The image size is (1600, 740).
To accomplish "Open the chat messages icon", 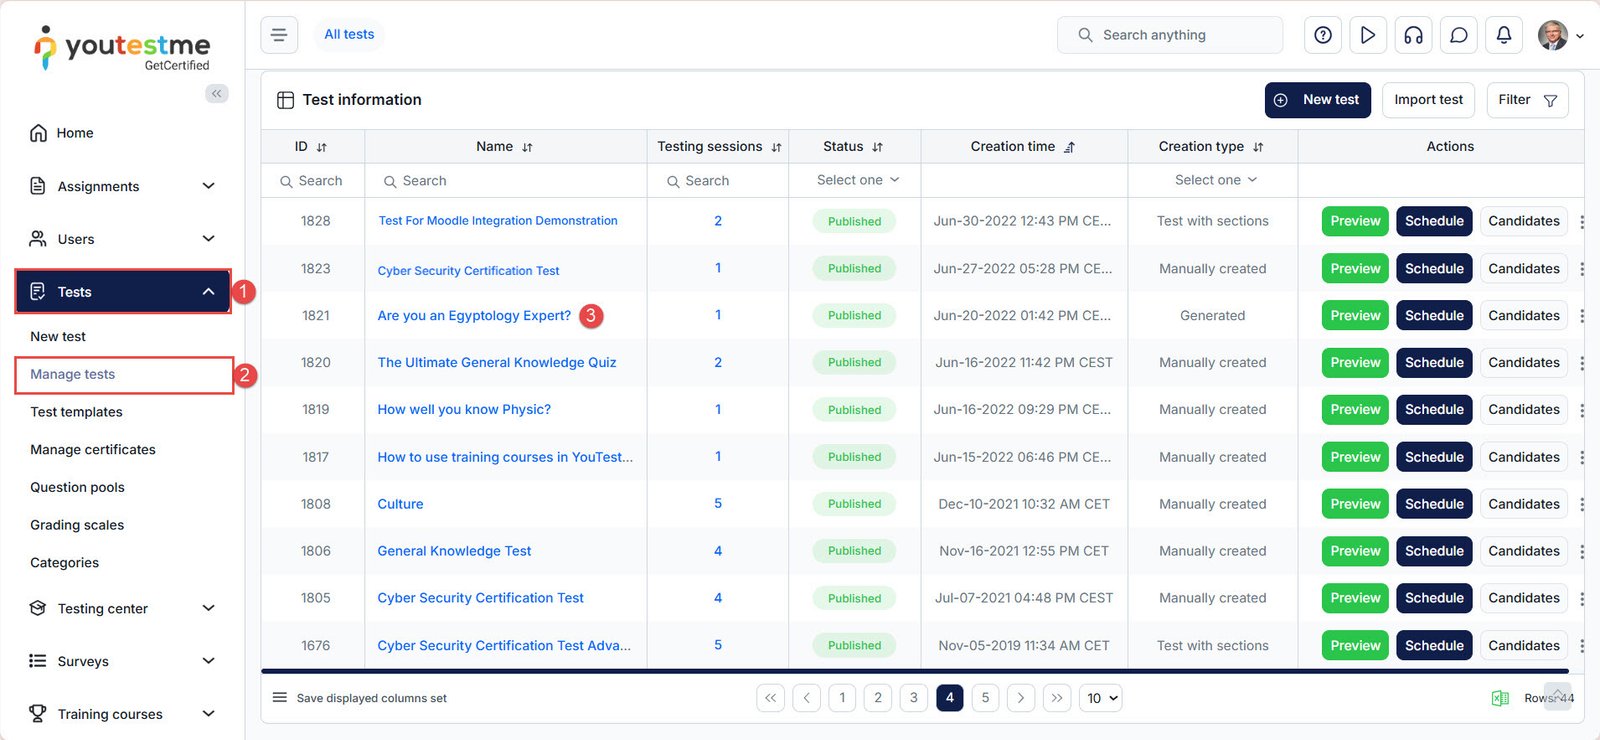I will pyautogui.click(x=1458, y=35).
